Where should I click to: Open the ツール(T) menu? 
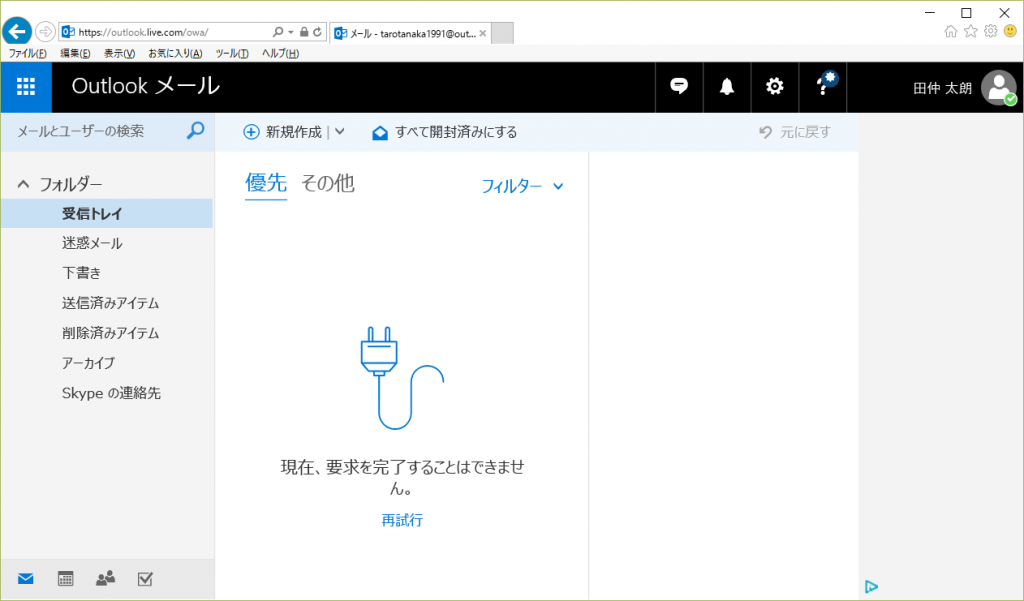pyautogui.click(x=232, y=54)
